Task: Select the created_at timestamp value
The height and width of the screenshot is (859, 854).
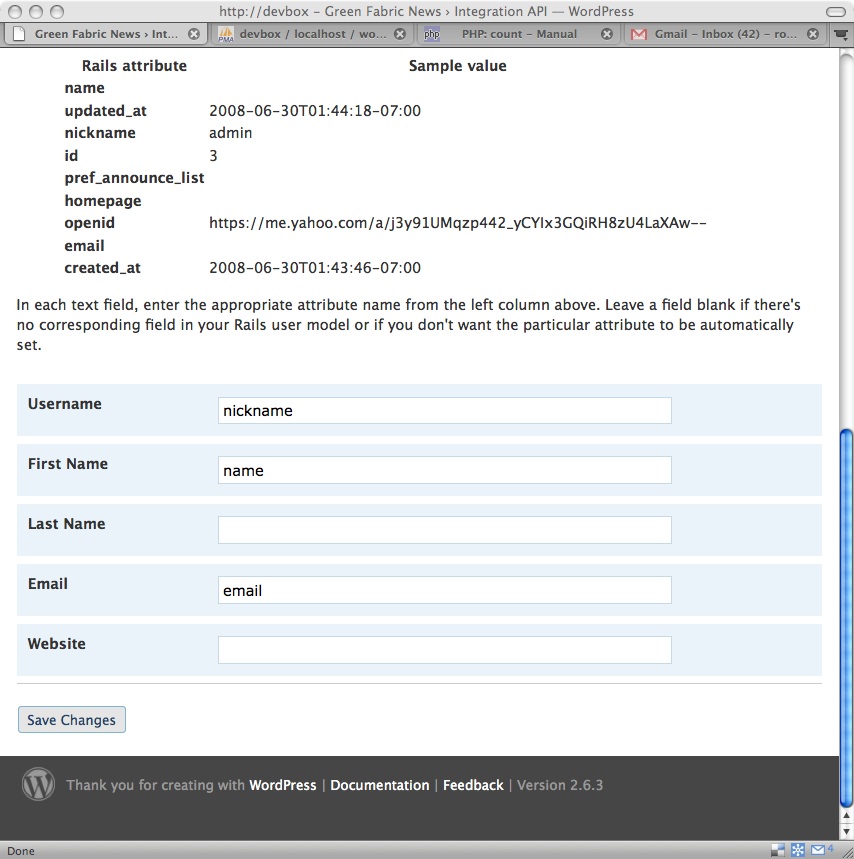Action: click(x=315, y=268)
